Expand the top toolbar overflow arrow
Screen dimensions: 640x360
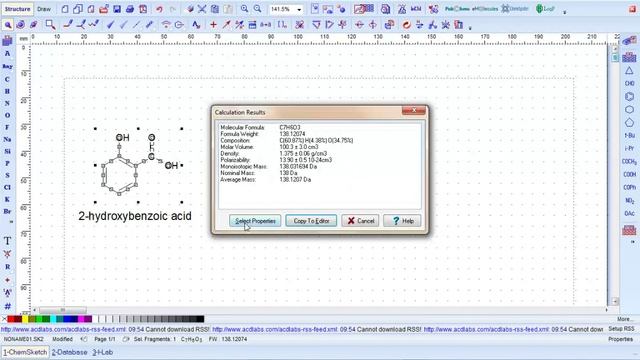point(565,12)
